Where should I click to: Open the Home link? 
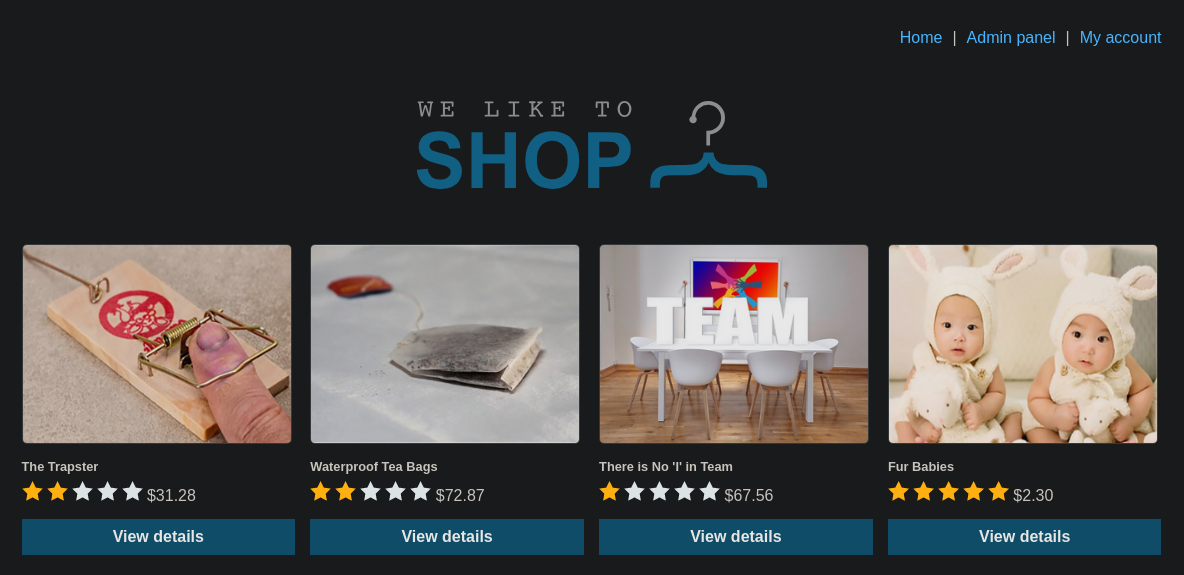click(920, 38)
